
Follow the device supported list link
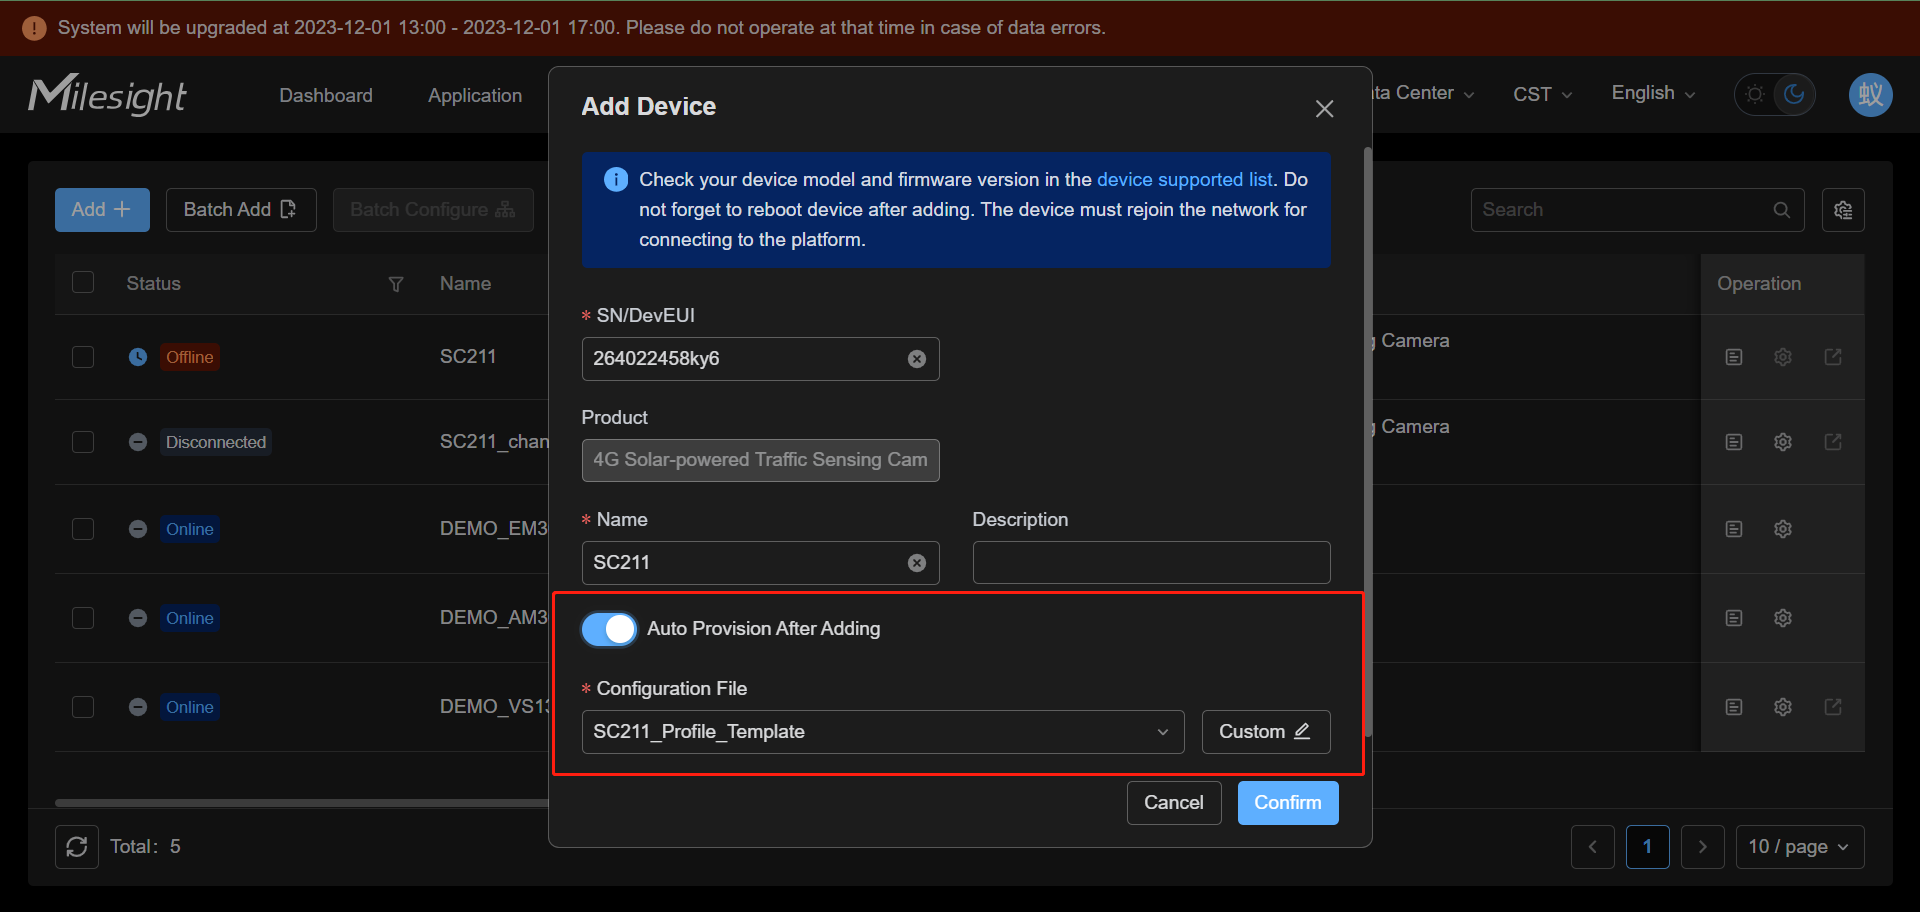tap(1185, 179)
